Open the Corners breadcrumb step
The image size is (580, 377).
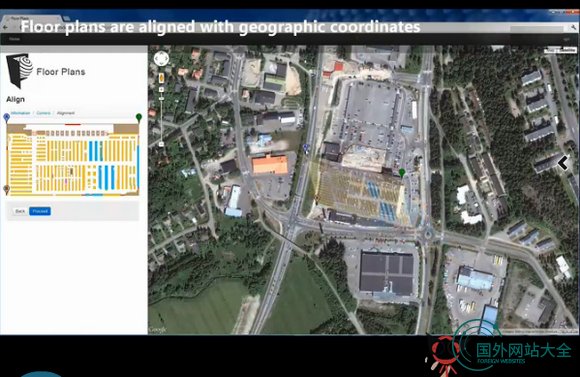[x=43, y=113]
